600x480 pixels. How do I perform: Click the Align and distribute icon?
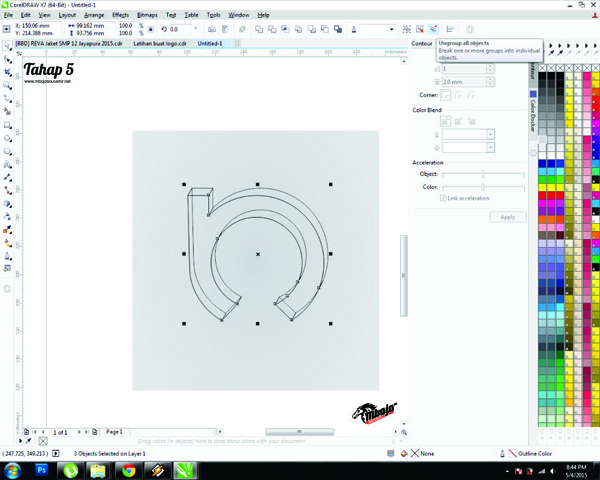(451, 30)
